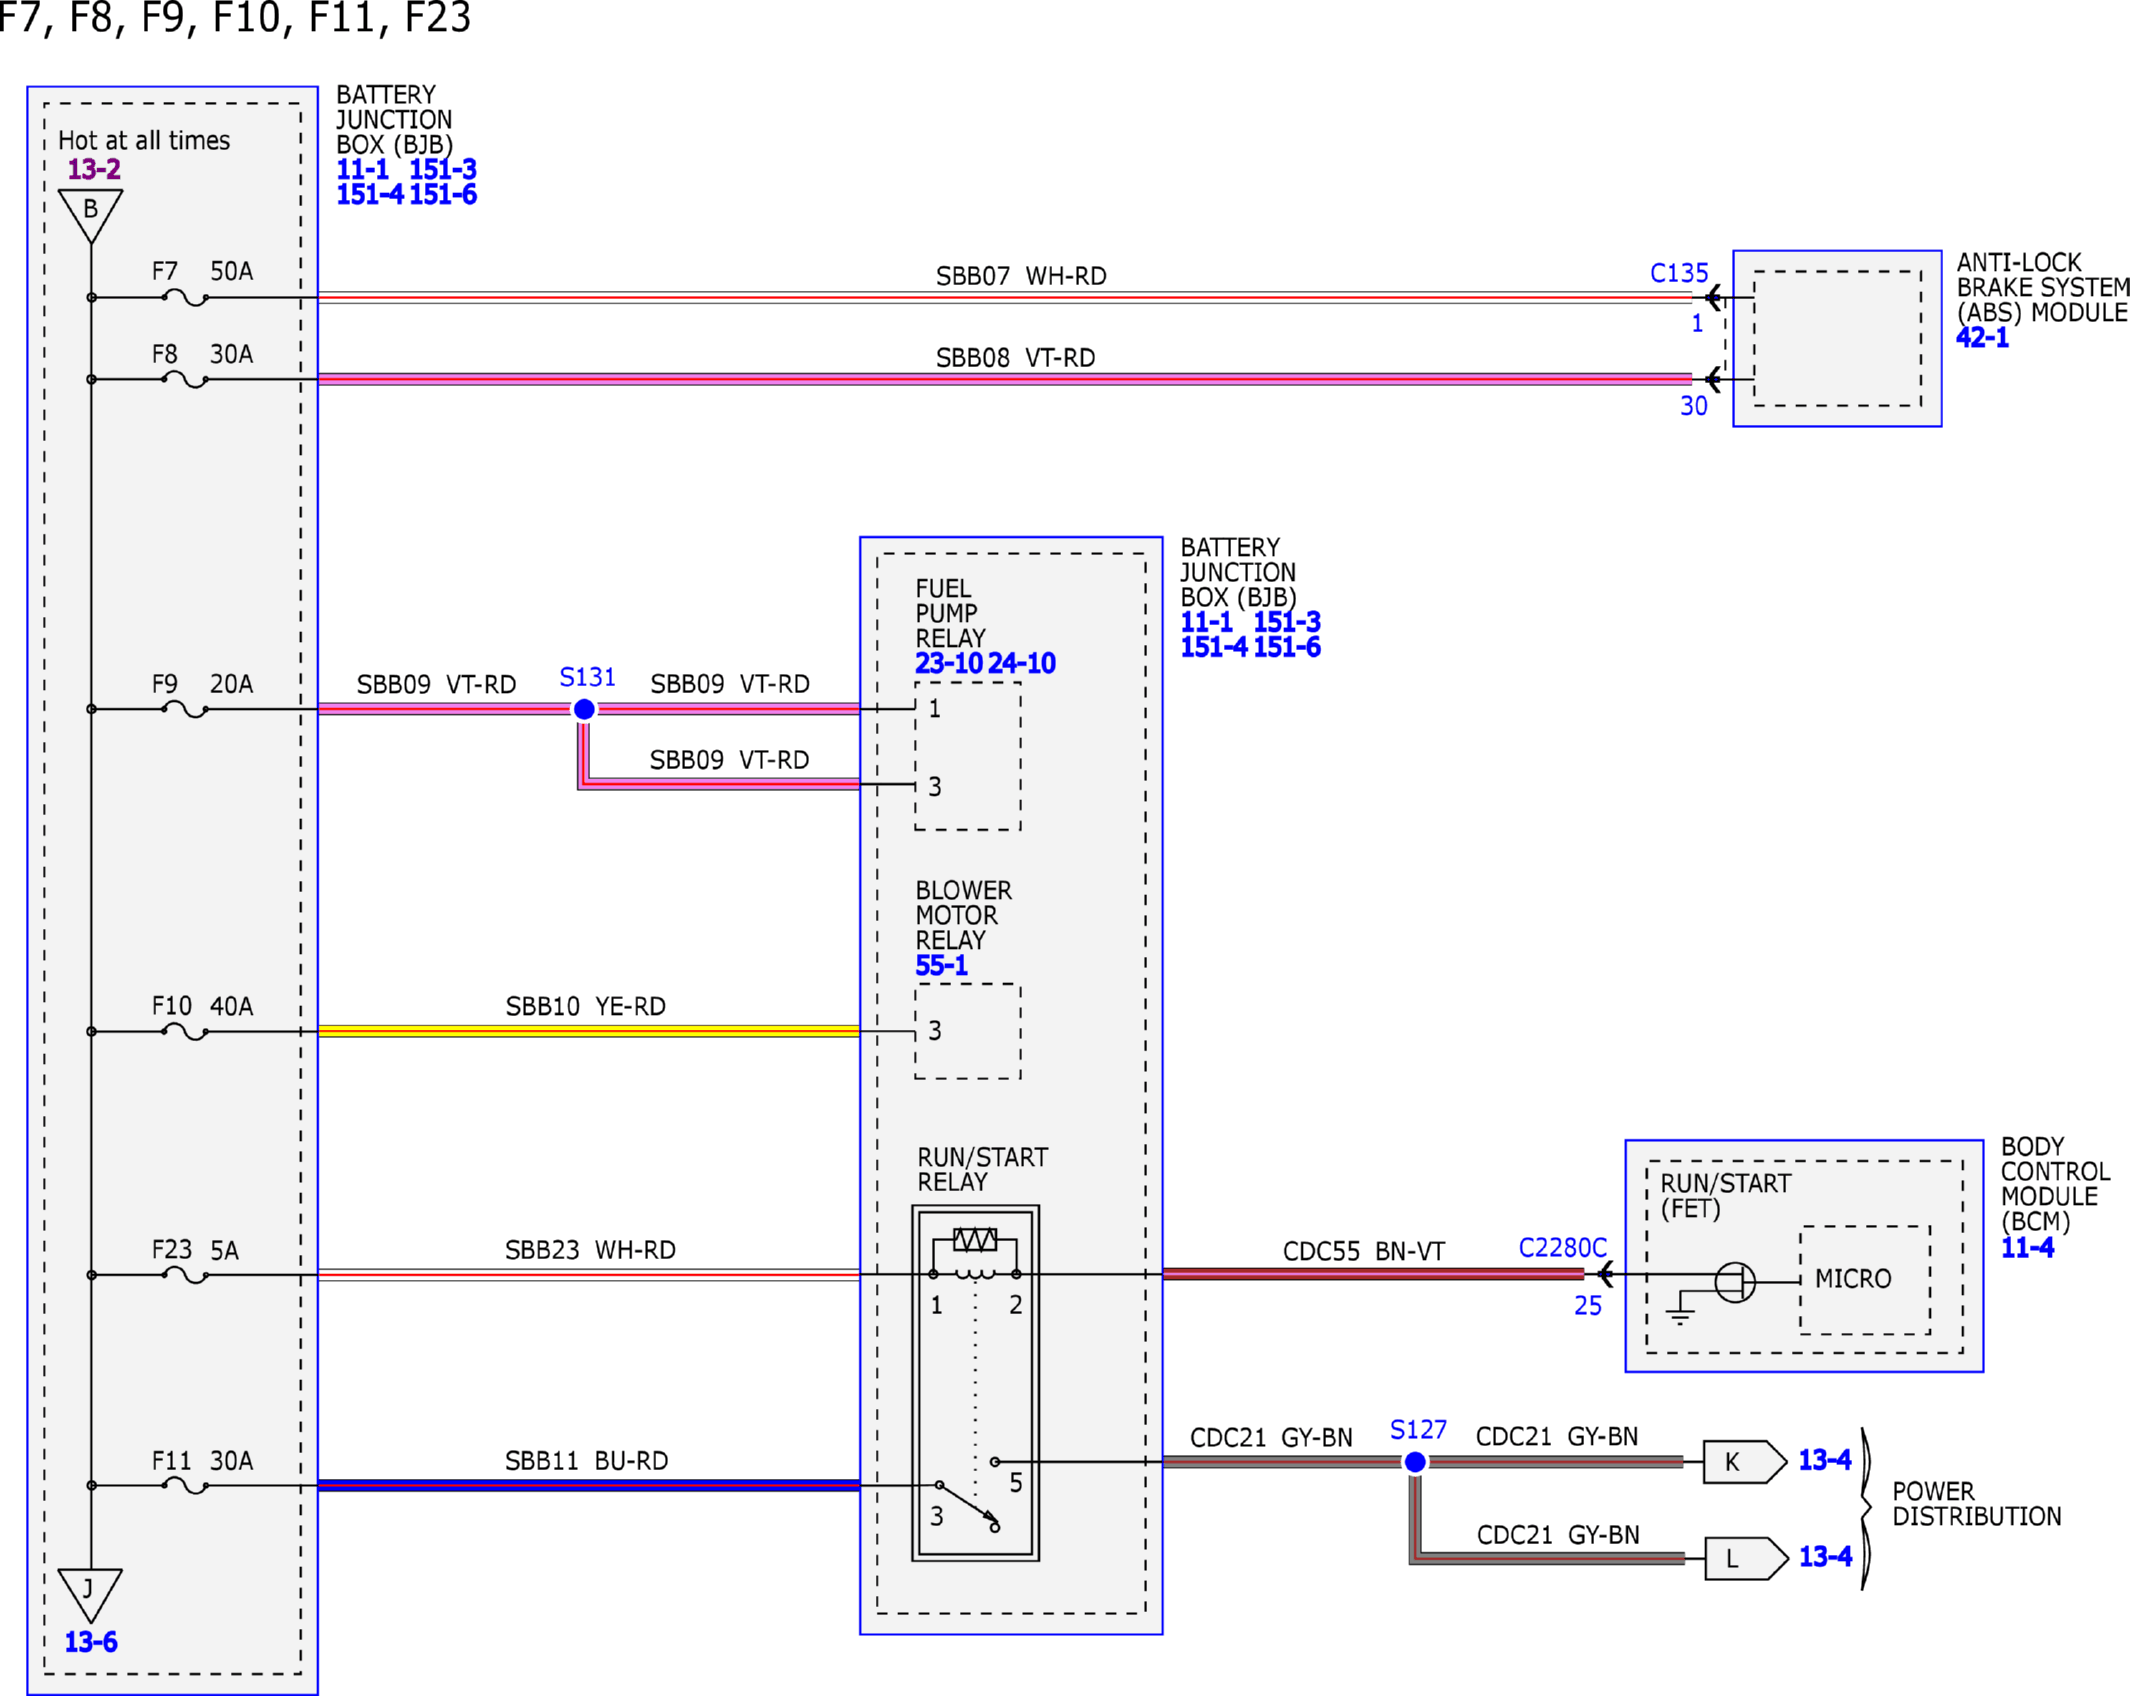Click the S127 splice node dot
The image size is (2130, 1696).
1415,1462
